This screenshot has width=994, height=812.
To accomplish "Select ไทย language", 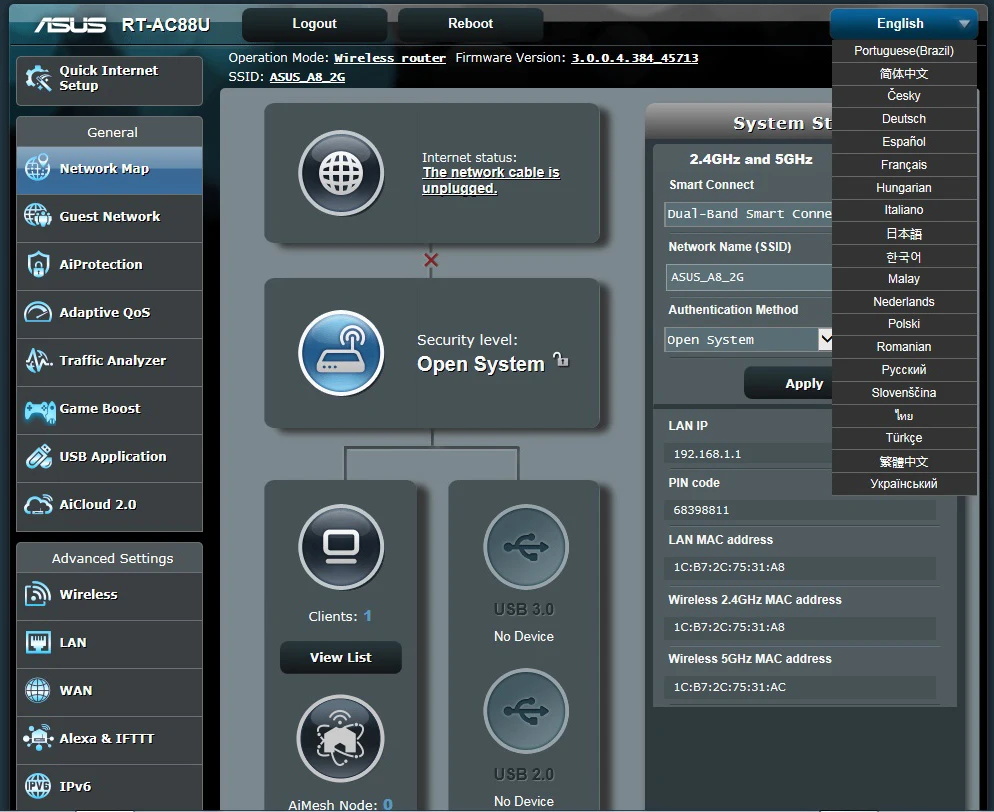I will pyautogui.click(x=904, y=415).
